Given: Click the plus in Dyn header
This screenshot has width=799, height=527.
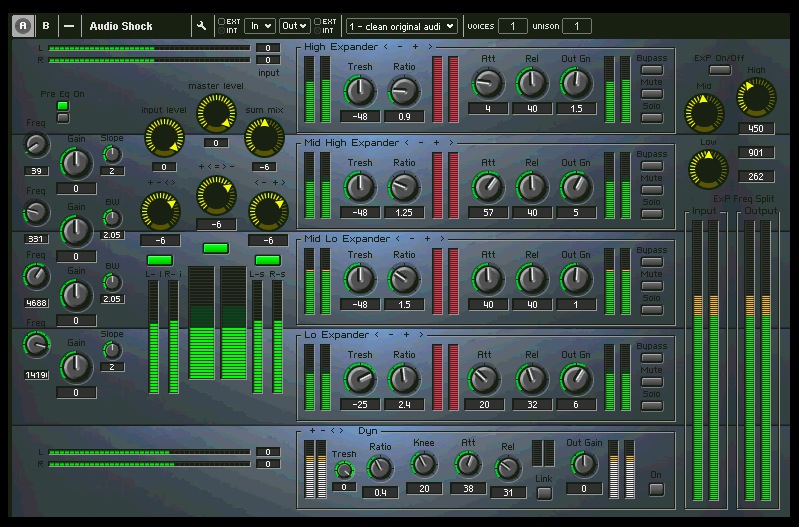Looking at the screenshot, I should (x=312, y=431).
